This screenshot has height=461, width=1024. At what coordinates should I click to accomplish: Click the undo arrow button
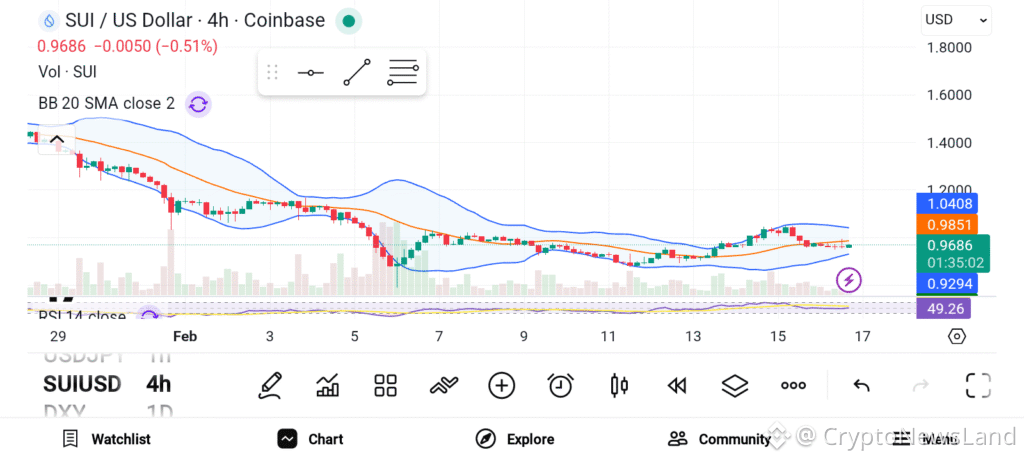861,385
